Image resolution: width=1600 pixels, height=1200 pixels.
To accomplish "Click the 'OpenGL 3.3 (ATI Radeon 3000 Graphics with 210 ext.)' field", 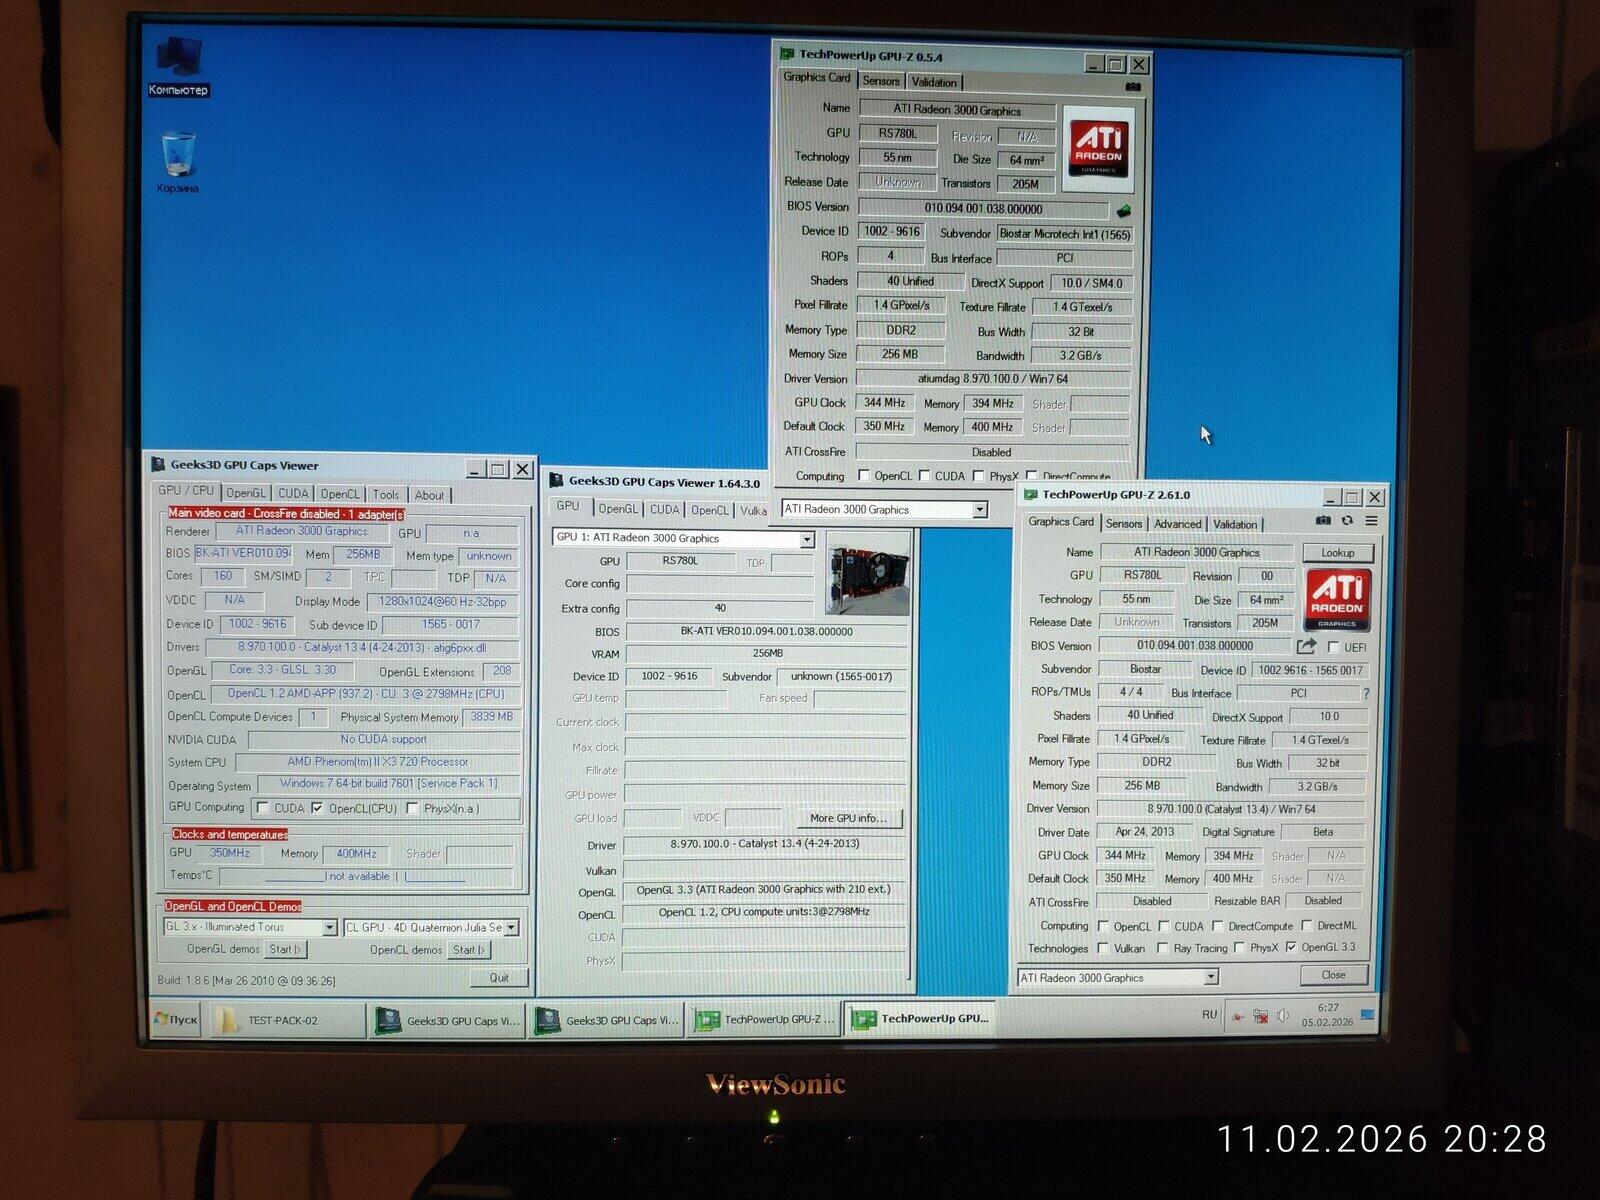I will [766, 890].
